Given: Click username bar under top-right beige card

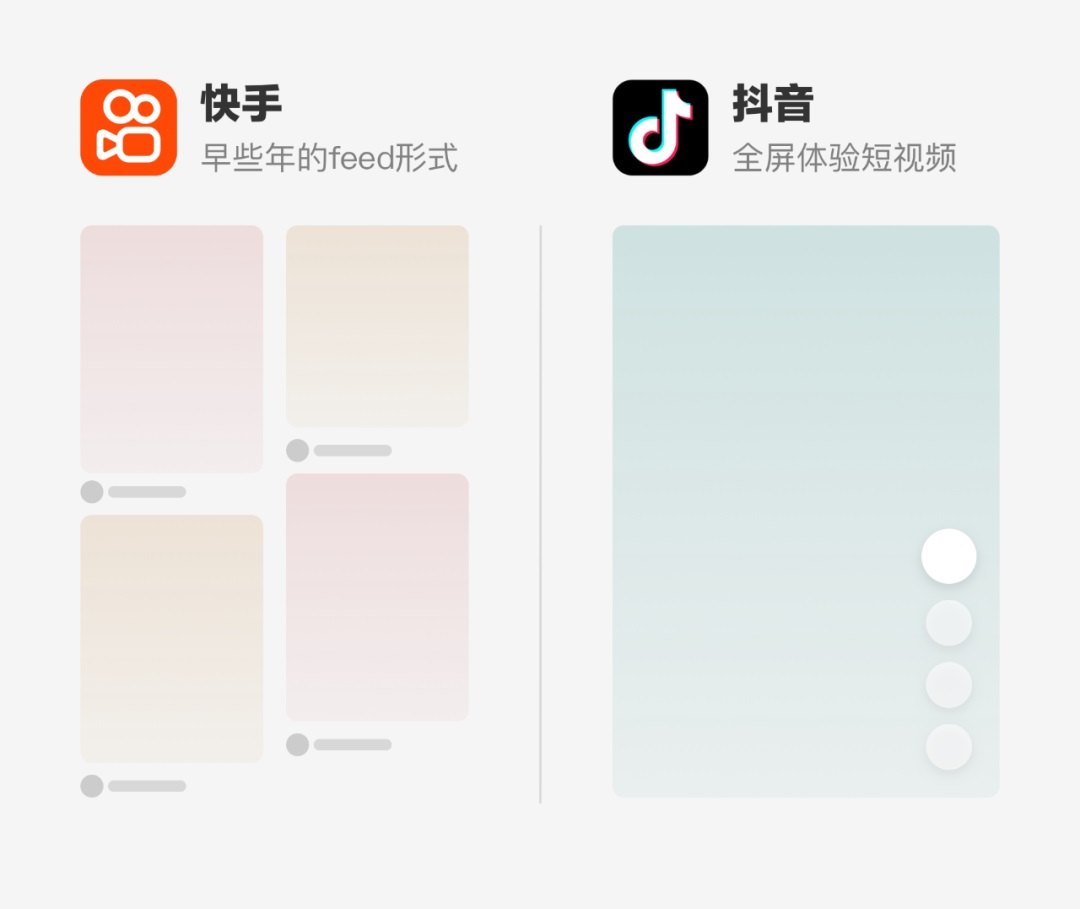Looking at the screenshot, I should (353, 450).
